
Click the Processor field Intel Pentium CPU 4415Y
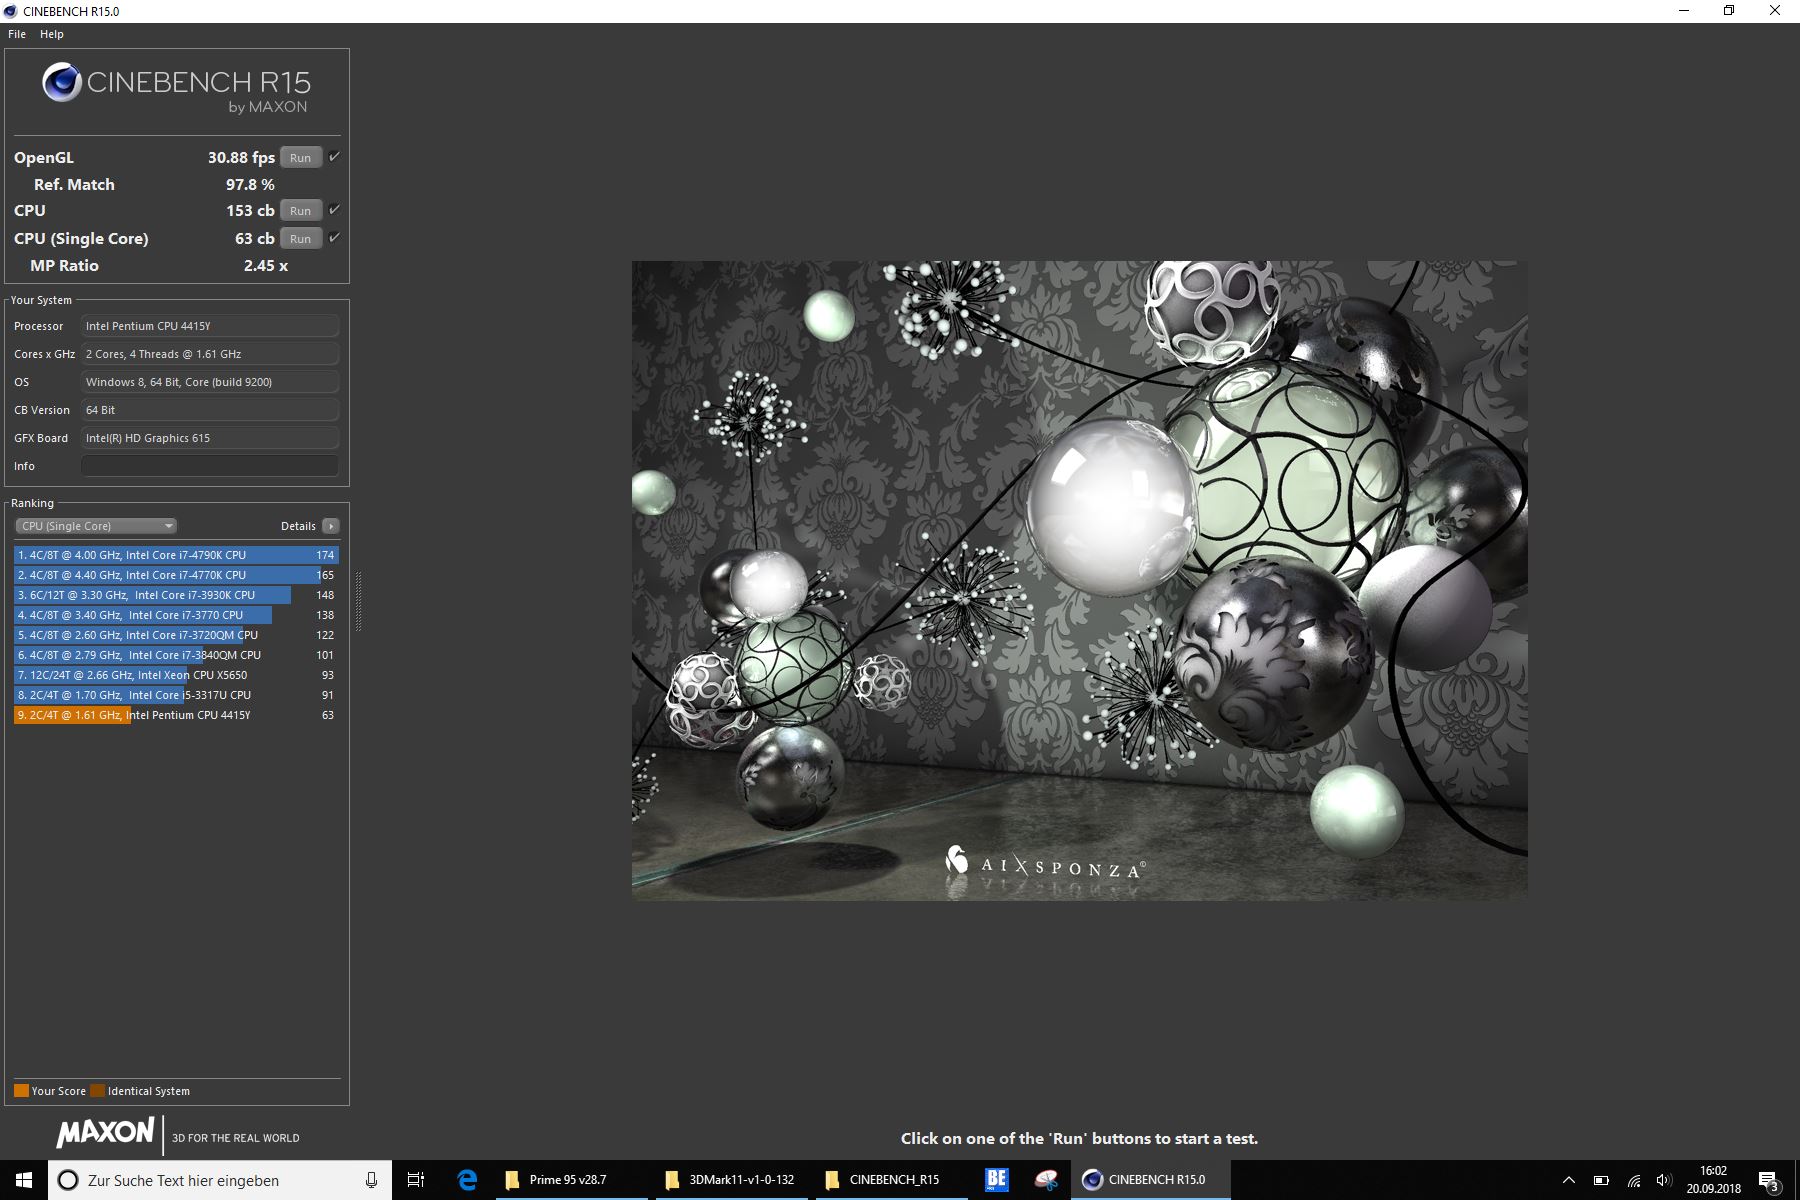pos(210,326)
